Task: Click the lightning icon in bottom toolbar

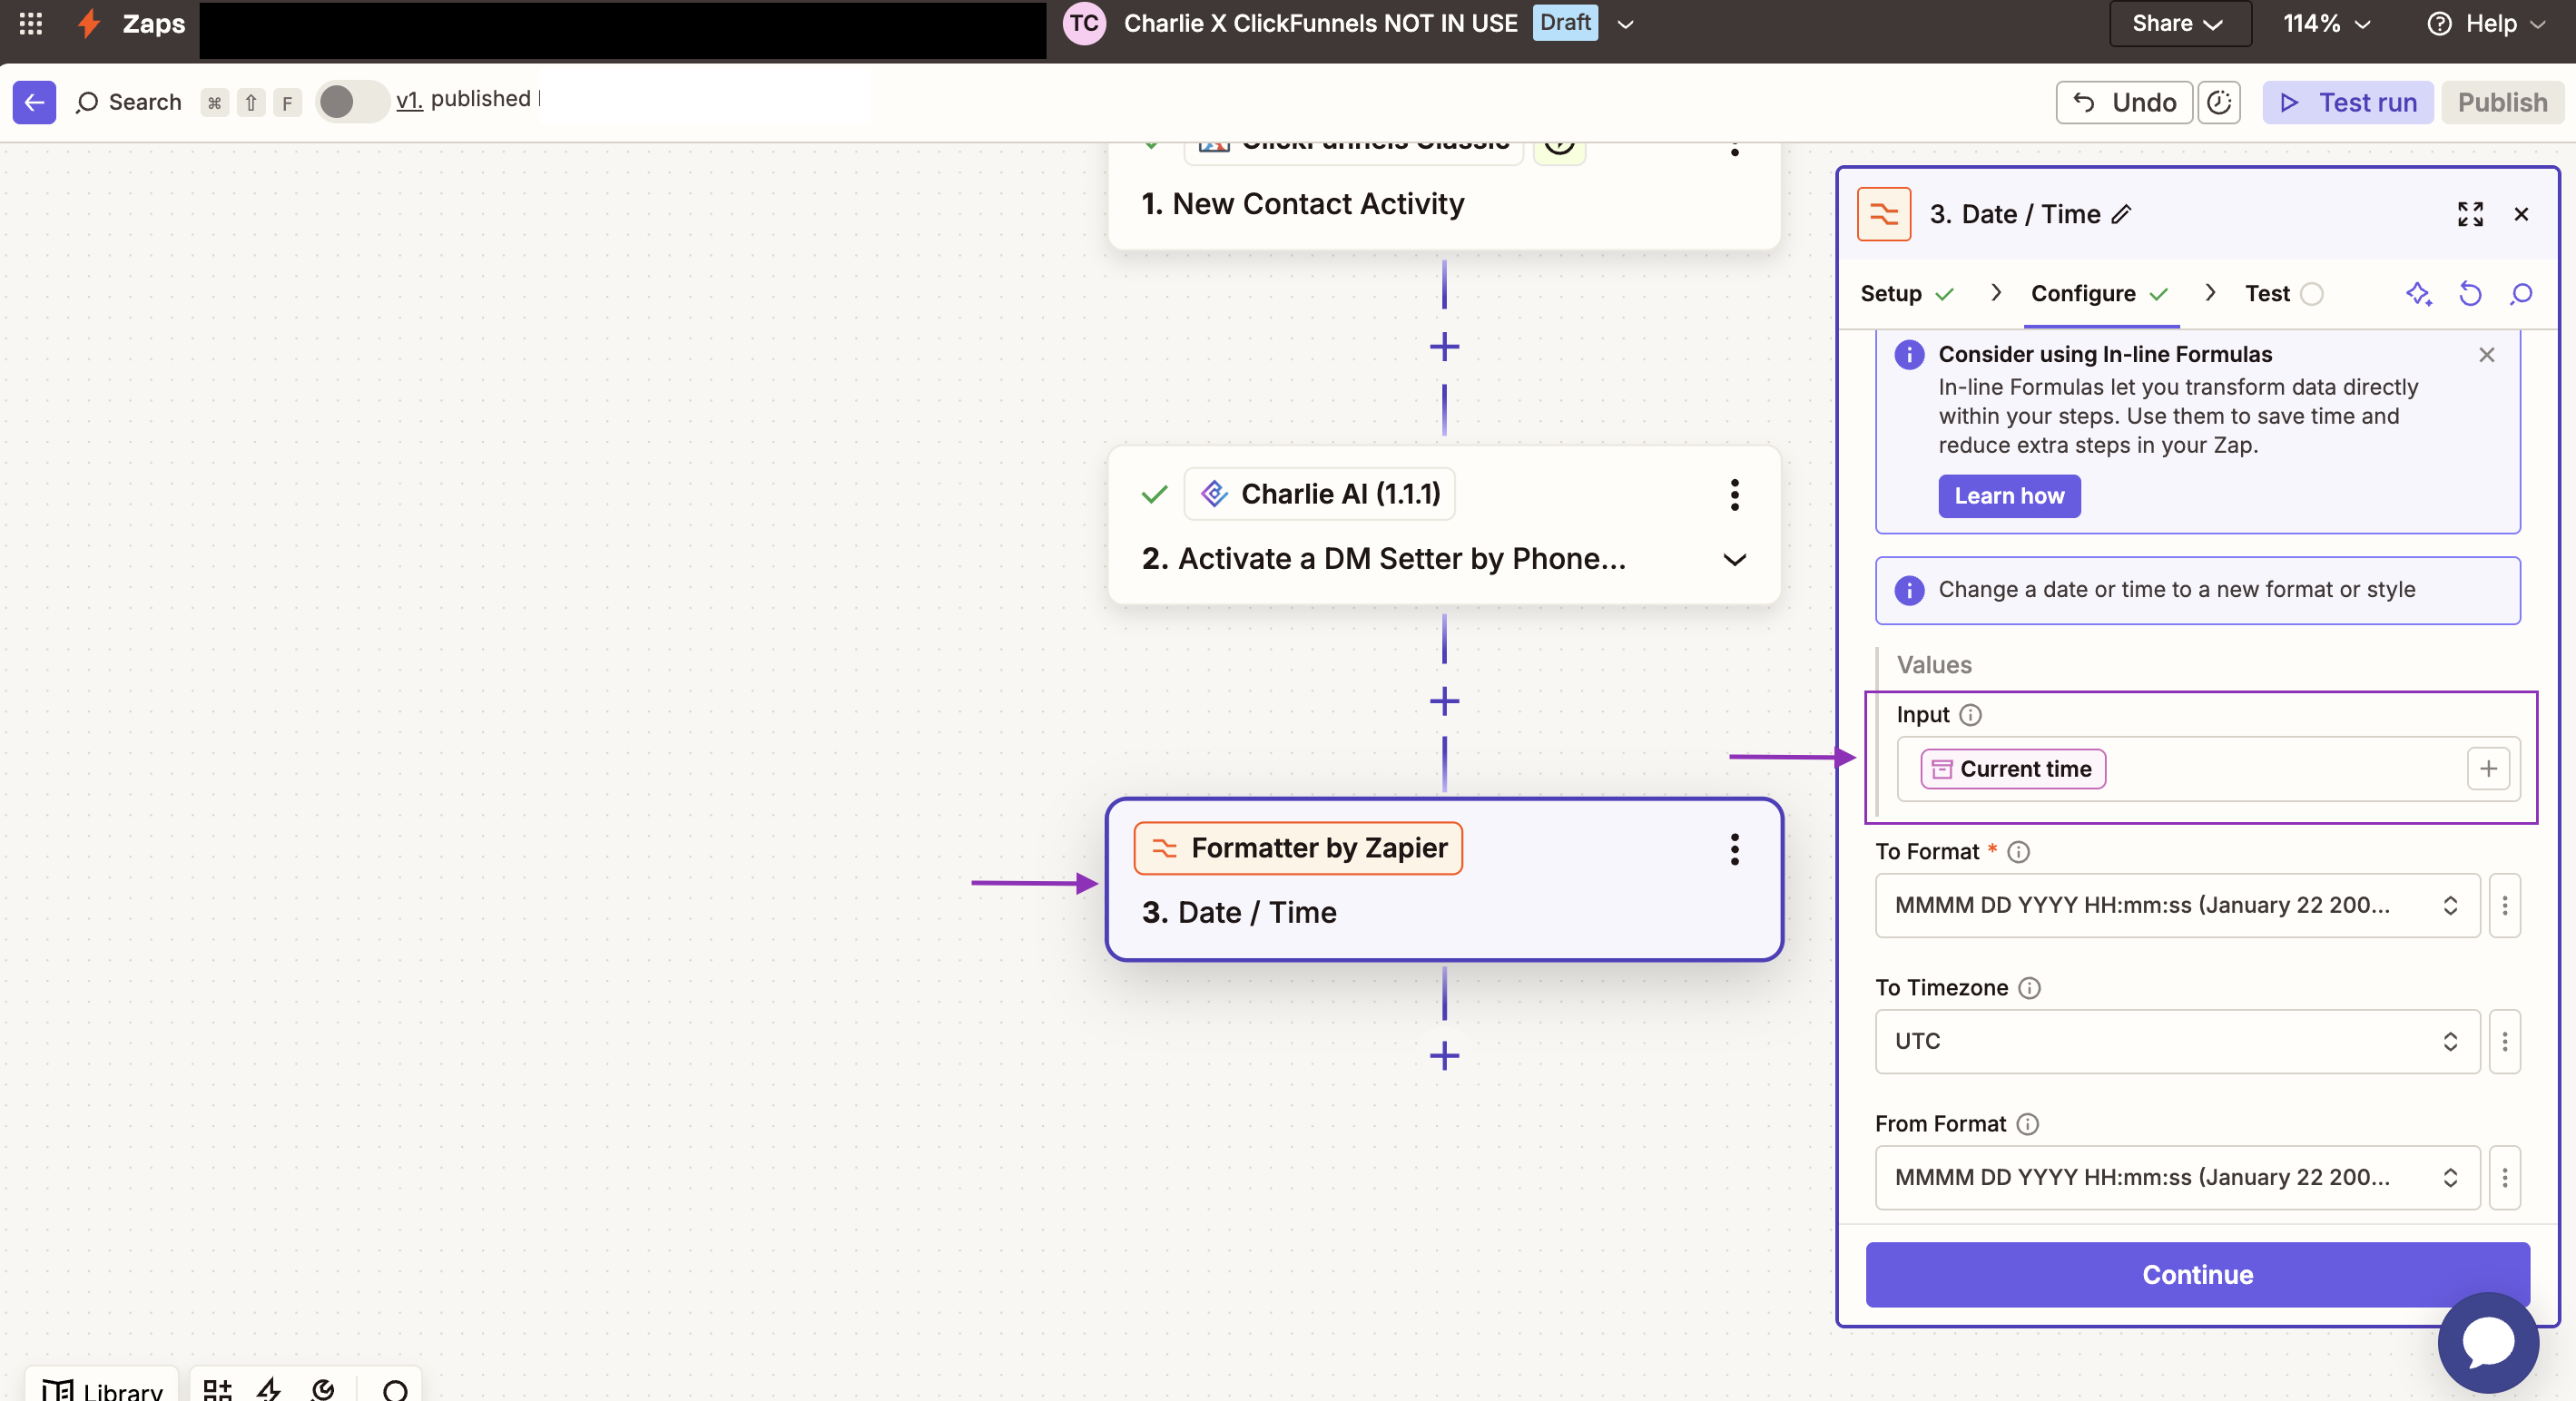Action: coord(269,1390)
